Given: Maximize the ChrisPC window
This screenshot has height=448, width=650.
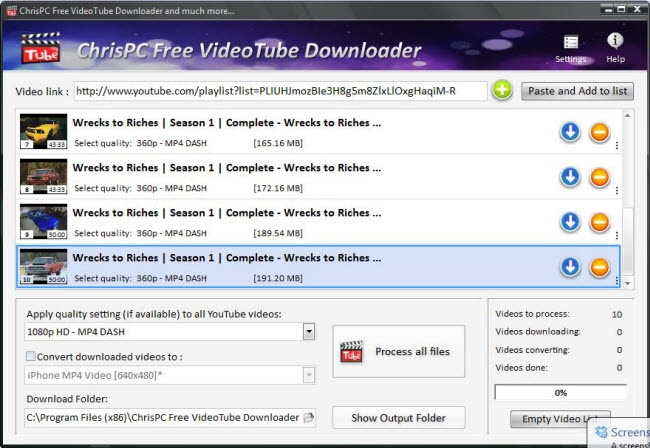Looking at the screenshot, I should (x=621, y=9).
